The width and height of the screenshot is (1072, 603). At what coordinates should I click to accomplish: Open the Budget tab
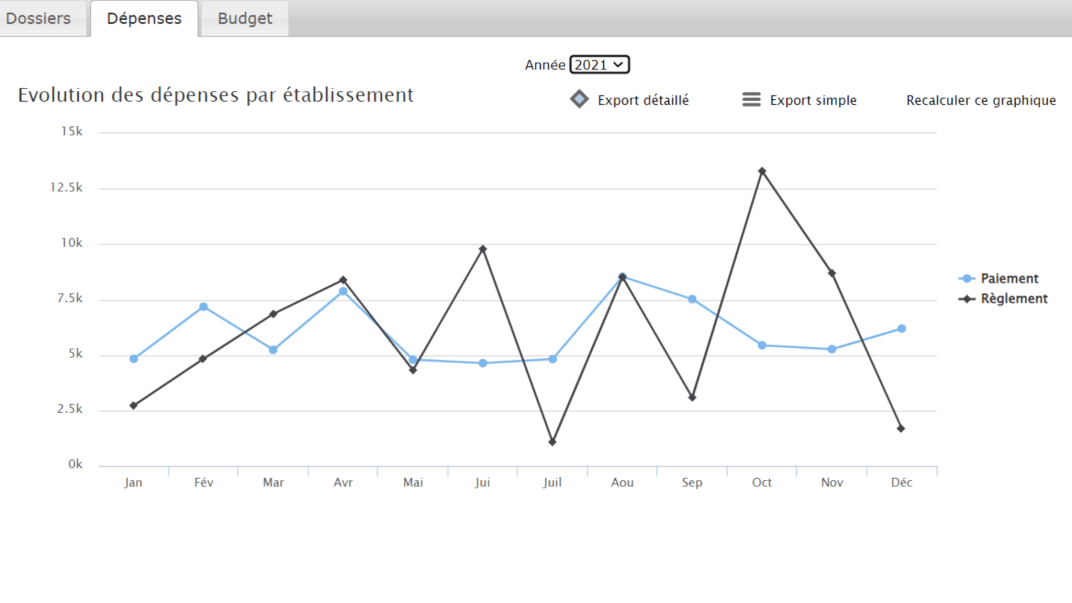(245, 18)
